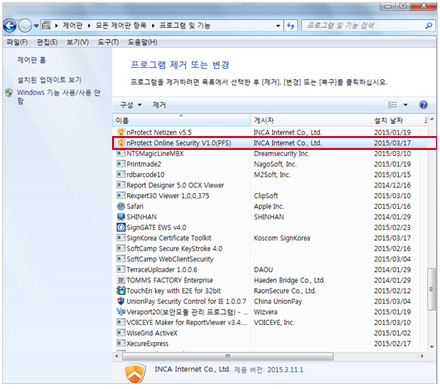Click publisher 'NagoSoft, Inc.' cell

point(275,164)
